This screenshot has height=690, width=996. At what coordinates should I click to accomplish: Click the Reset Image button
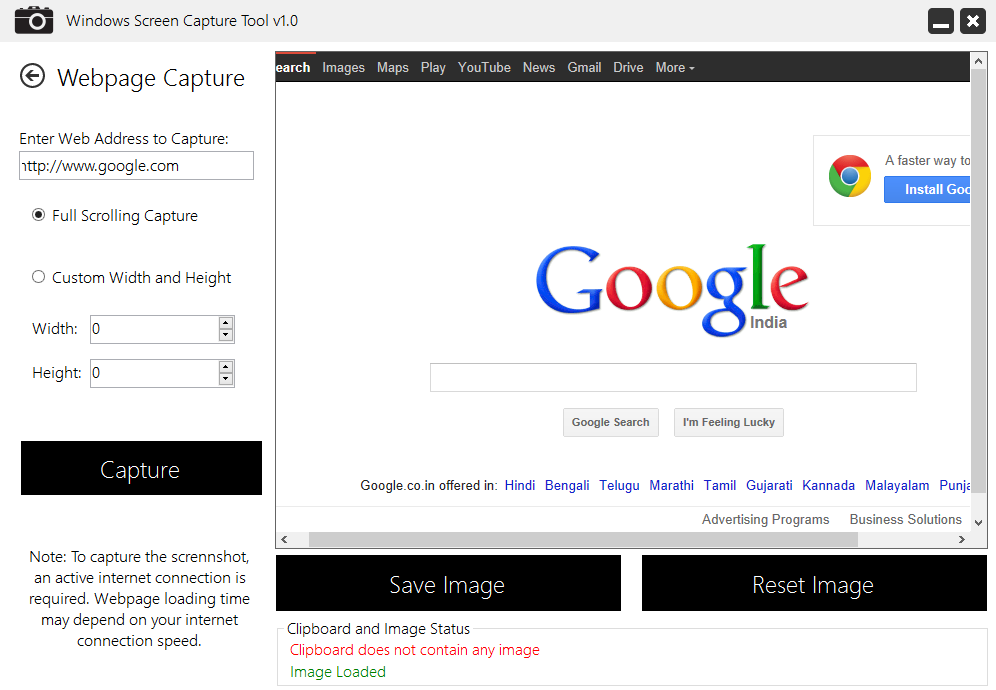click(814, 583)
